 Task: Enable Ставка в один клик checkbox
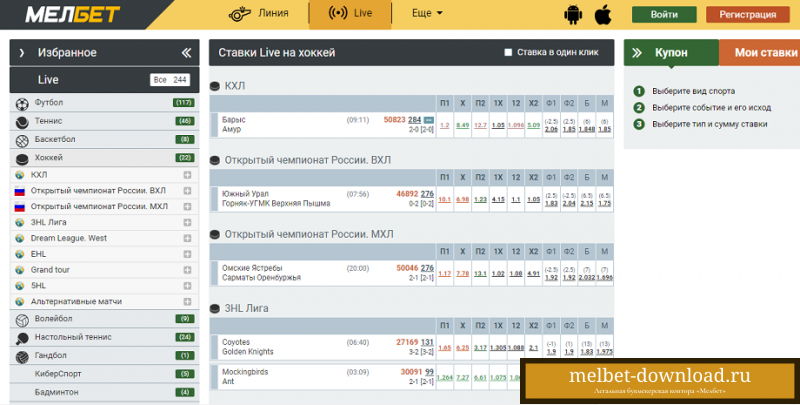(x=508, y=53)
